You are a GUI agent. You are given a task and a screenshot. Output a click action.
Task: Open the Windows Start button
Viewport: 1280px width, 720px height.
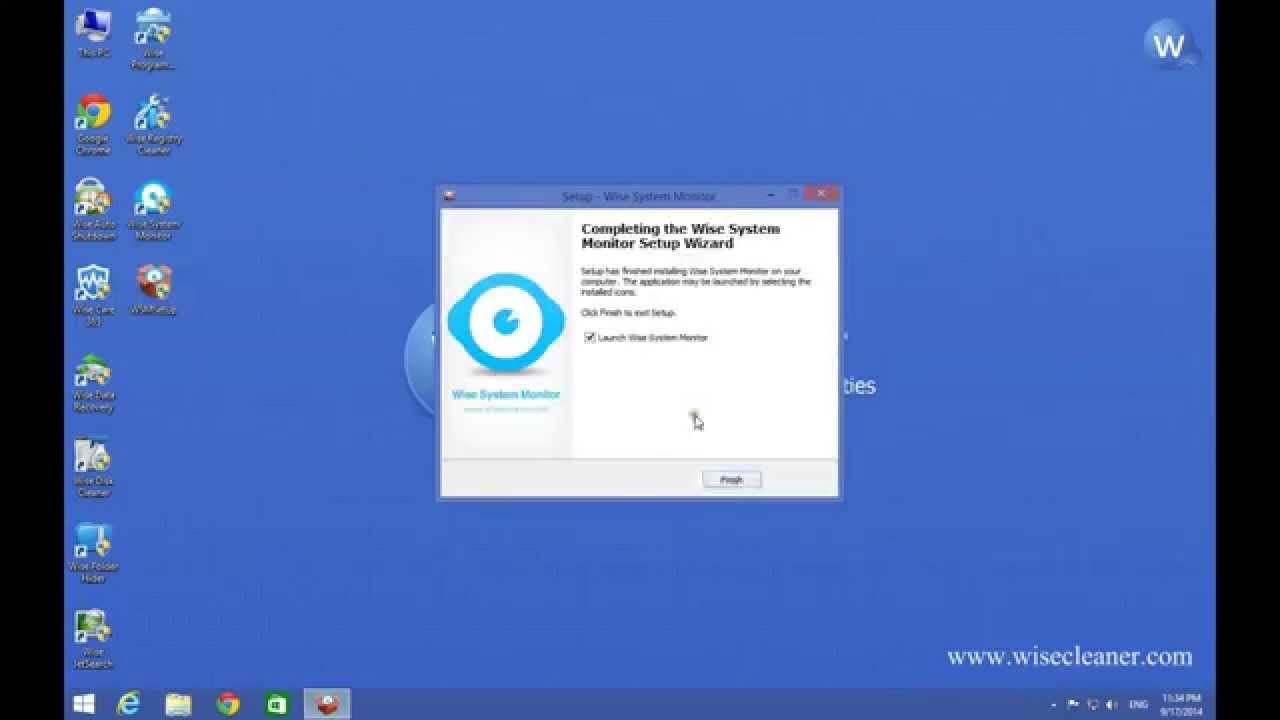click(84, 704)
